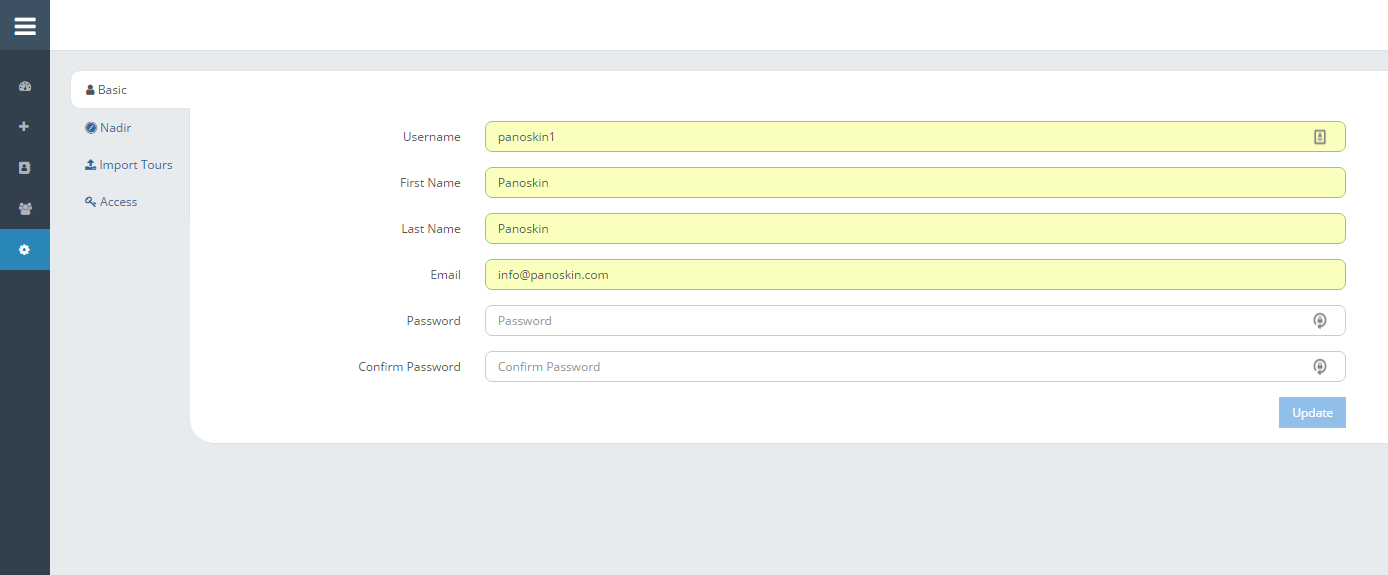
Task: Click the plus icon in sidebar
Action: click(25, 127)
